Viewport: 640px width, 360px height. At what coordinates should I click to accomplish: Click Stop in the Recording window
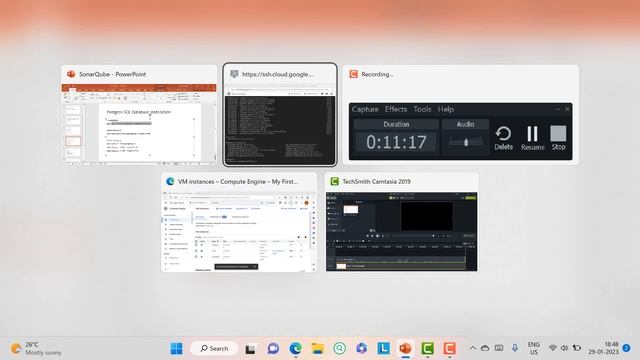(x=558, y=138)
